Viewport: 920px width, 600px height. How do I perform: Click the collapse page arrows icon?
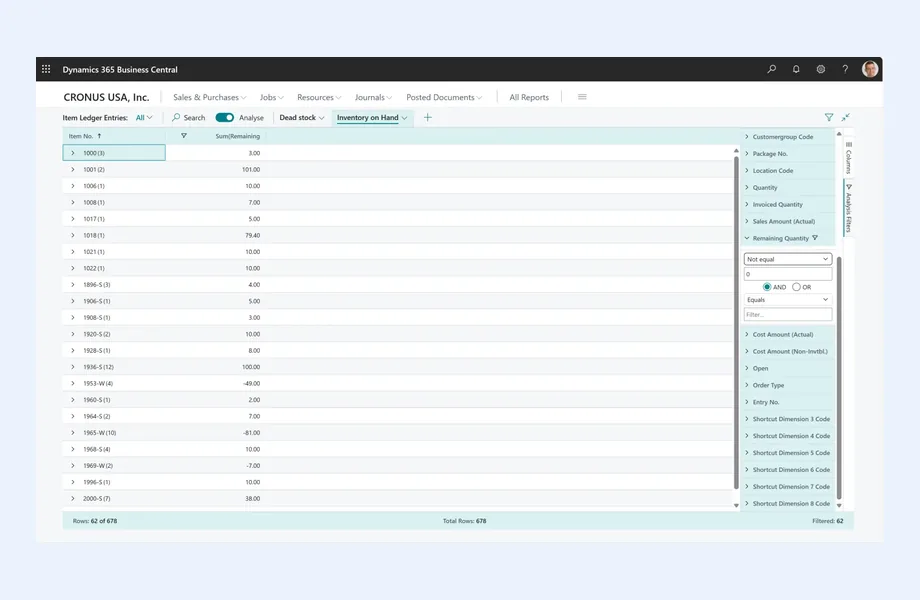click(x=845, y=117)
